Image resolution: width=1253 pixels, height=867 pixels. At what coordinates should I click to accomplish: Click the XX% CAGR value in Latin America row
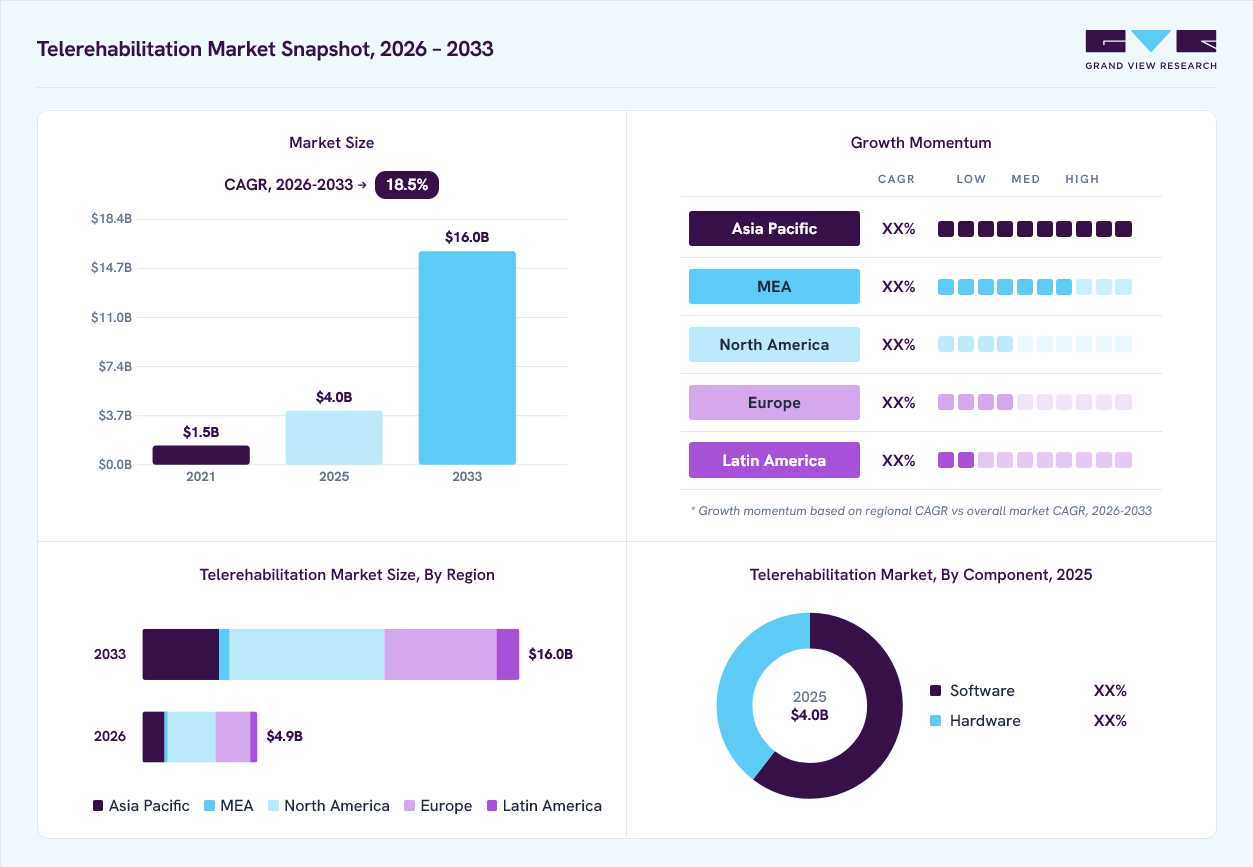coord(898,460)
